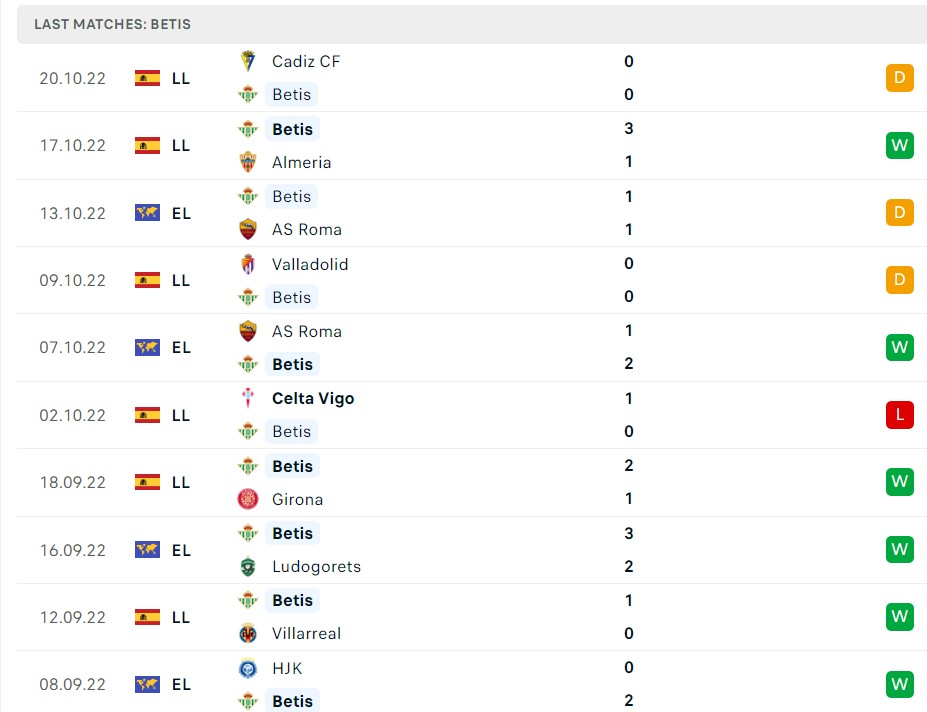Click the Celta Vigo crest
927x712 pixels.
tap(248, 398)
